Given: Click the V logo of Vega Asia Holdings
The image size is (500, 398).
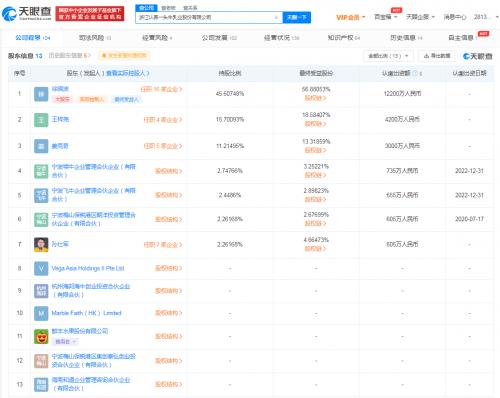Looking at the screenshot, I should (41, 268).
